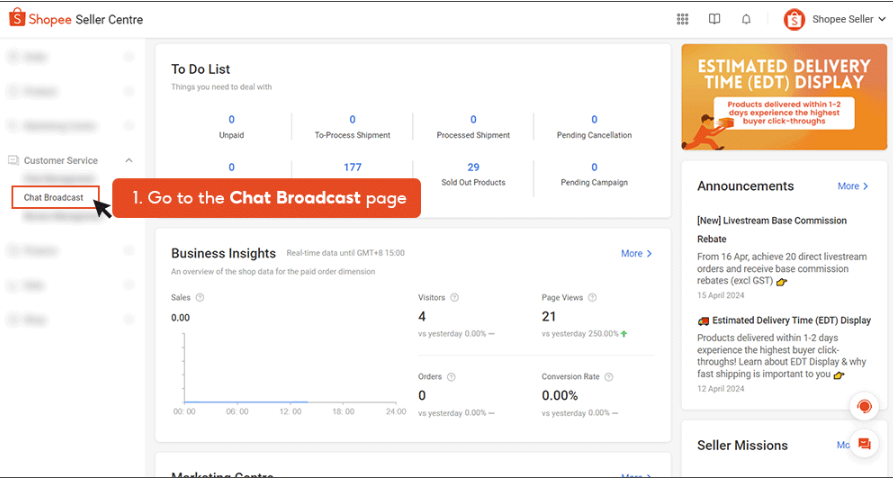The height and width of the screenshot is (478, 893).
Task: Open Pending Campaign count
Action: pyautogui.click(x=594, y=167)
